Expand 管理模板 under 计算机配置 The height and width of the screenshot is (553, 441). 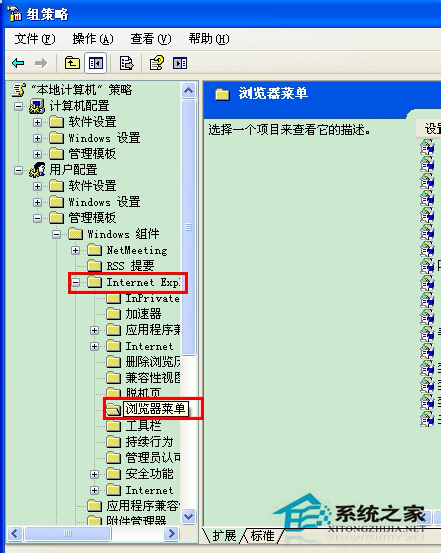(37, 154)
